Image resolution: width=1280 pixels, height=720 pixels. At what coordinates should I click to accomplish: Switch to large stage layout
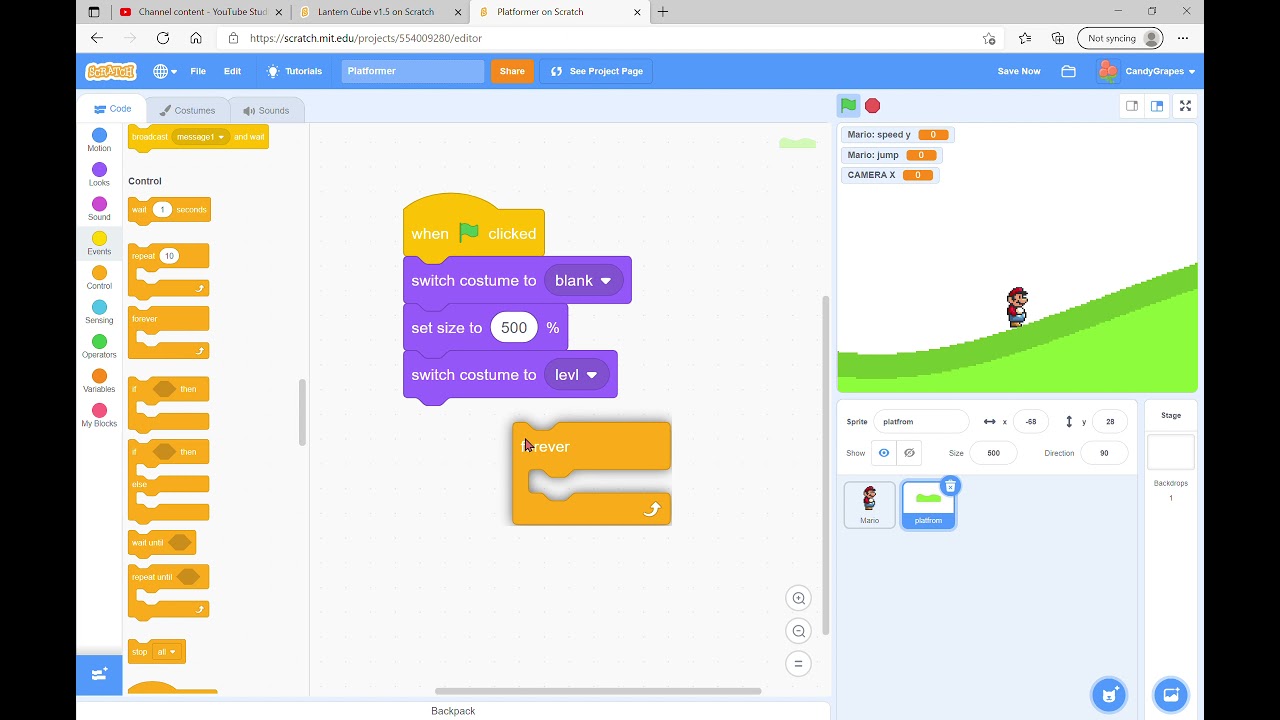click(1157, 106)
